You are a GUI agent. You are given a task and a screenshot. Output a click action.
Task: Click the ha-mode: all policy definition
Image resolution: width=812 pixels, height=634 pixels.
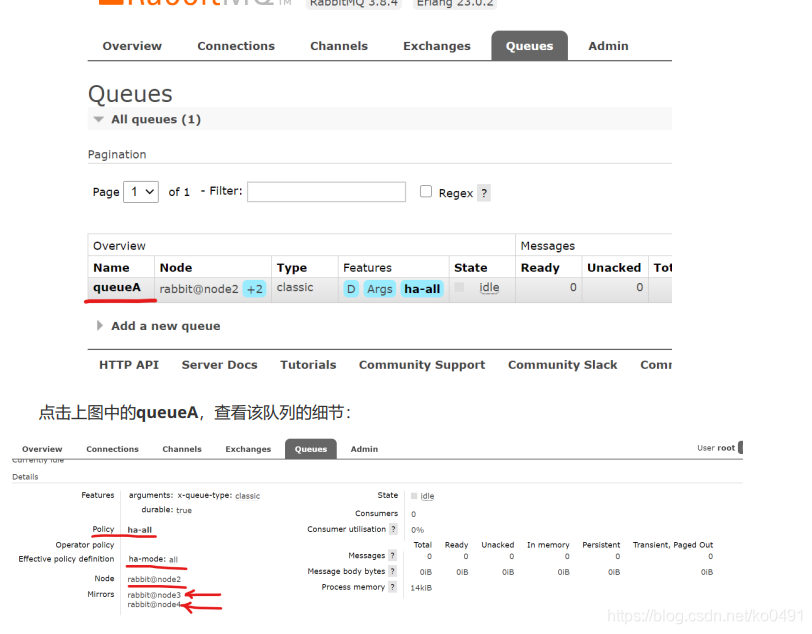(153, 559)
